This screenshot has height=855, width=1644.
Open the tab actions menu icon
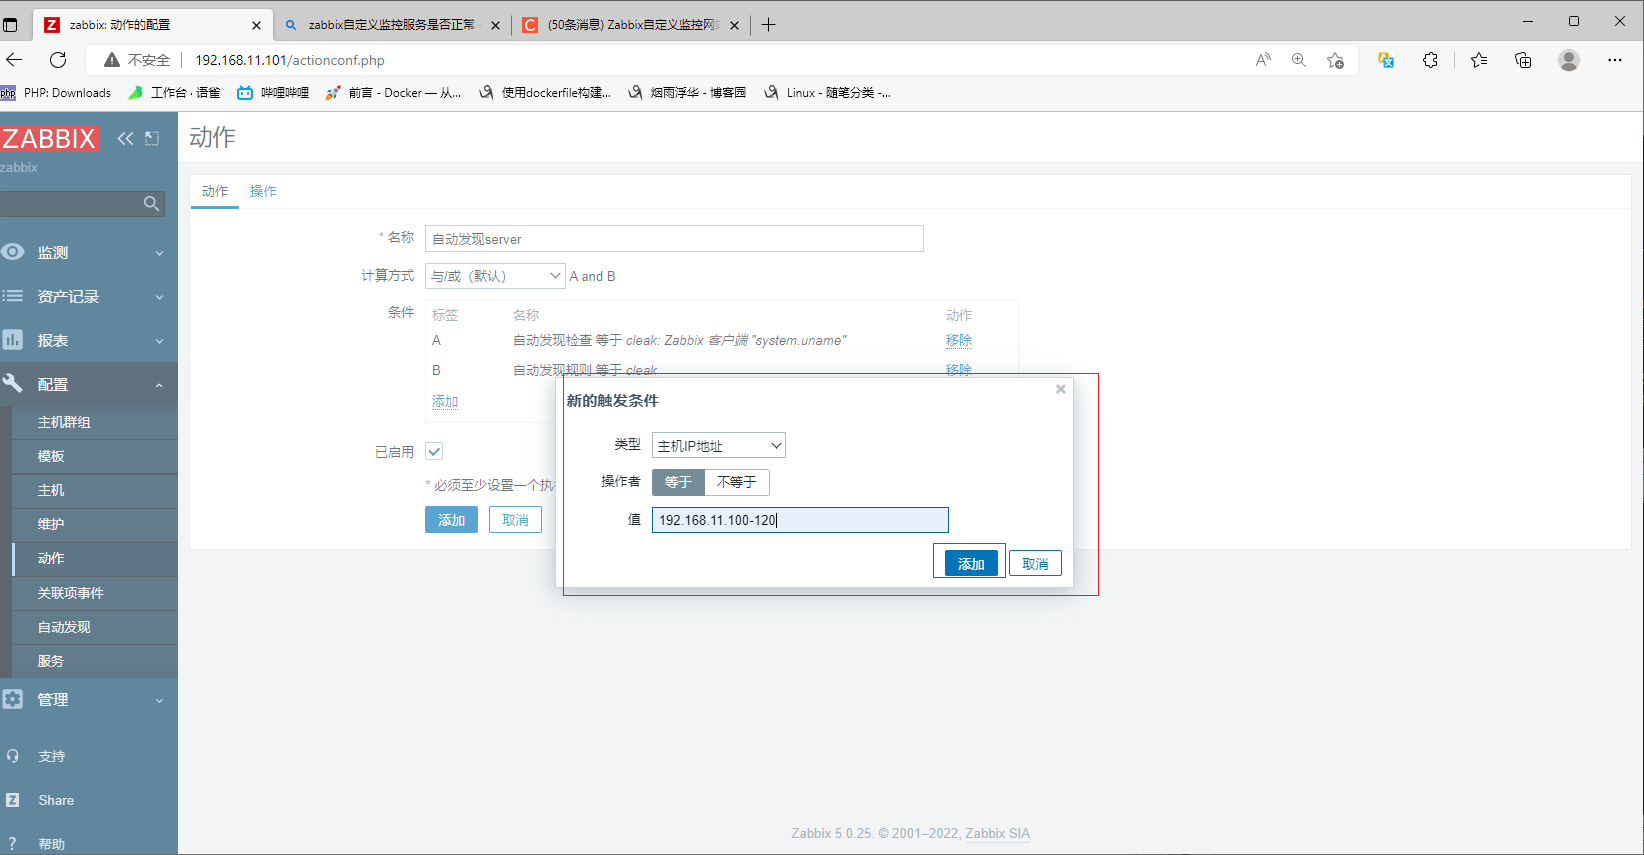(10, 25)
